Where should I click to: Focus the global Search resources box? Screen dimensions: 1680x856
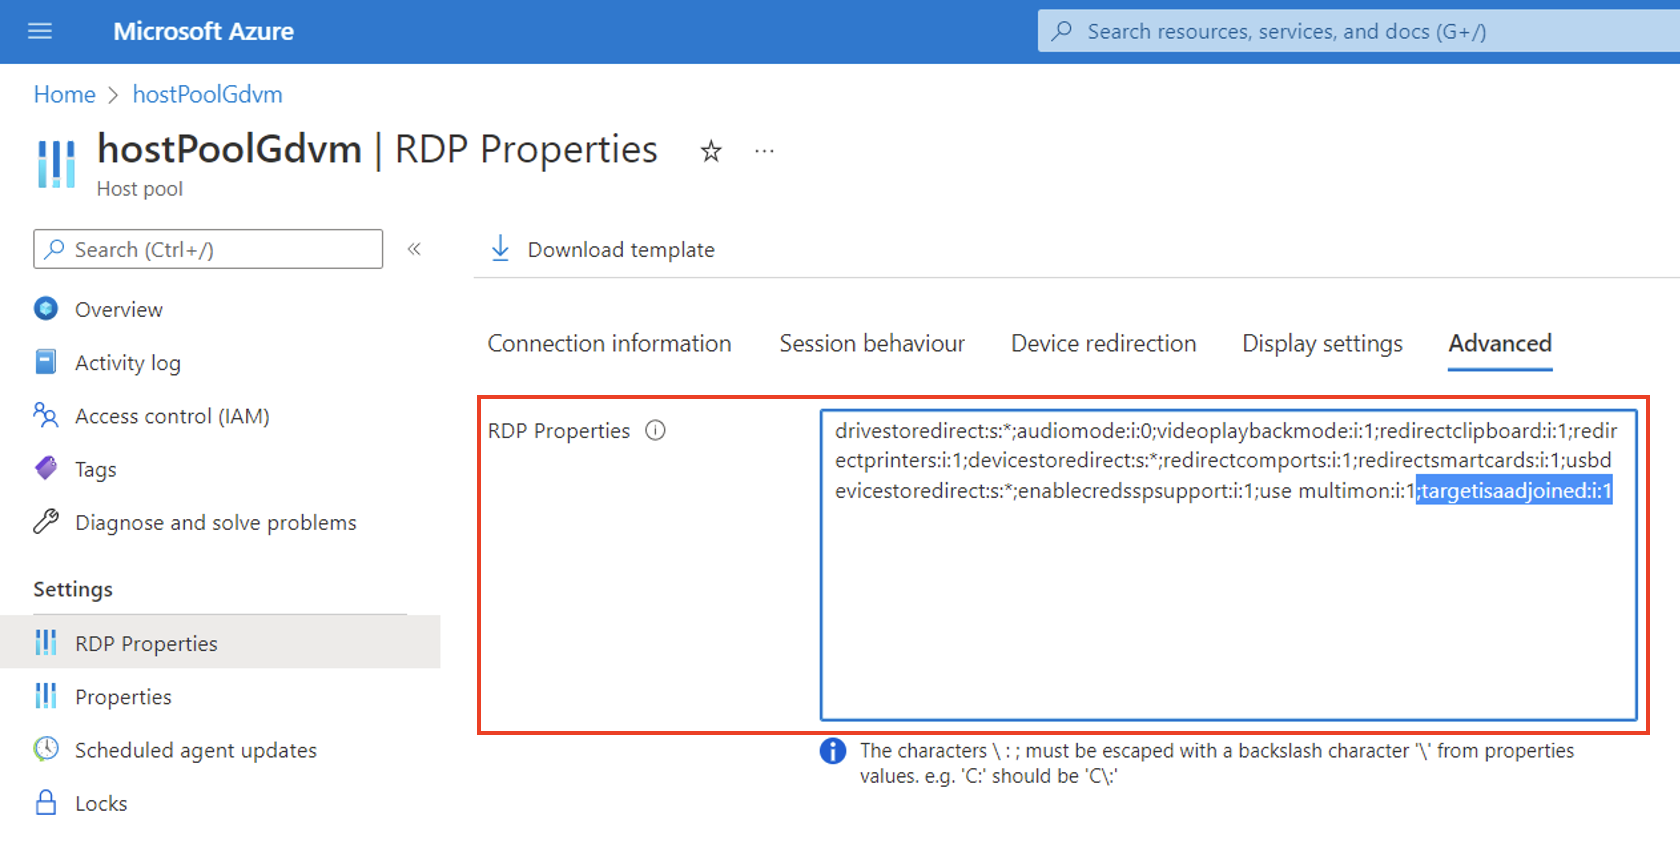click(1358, 31)
